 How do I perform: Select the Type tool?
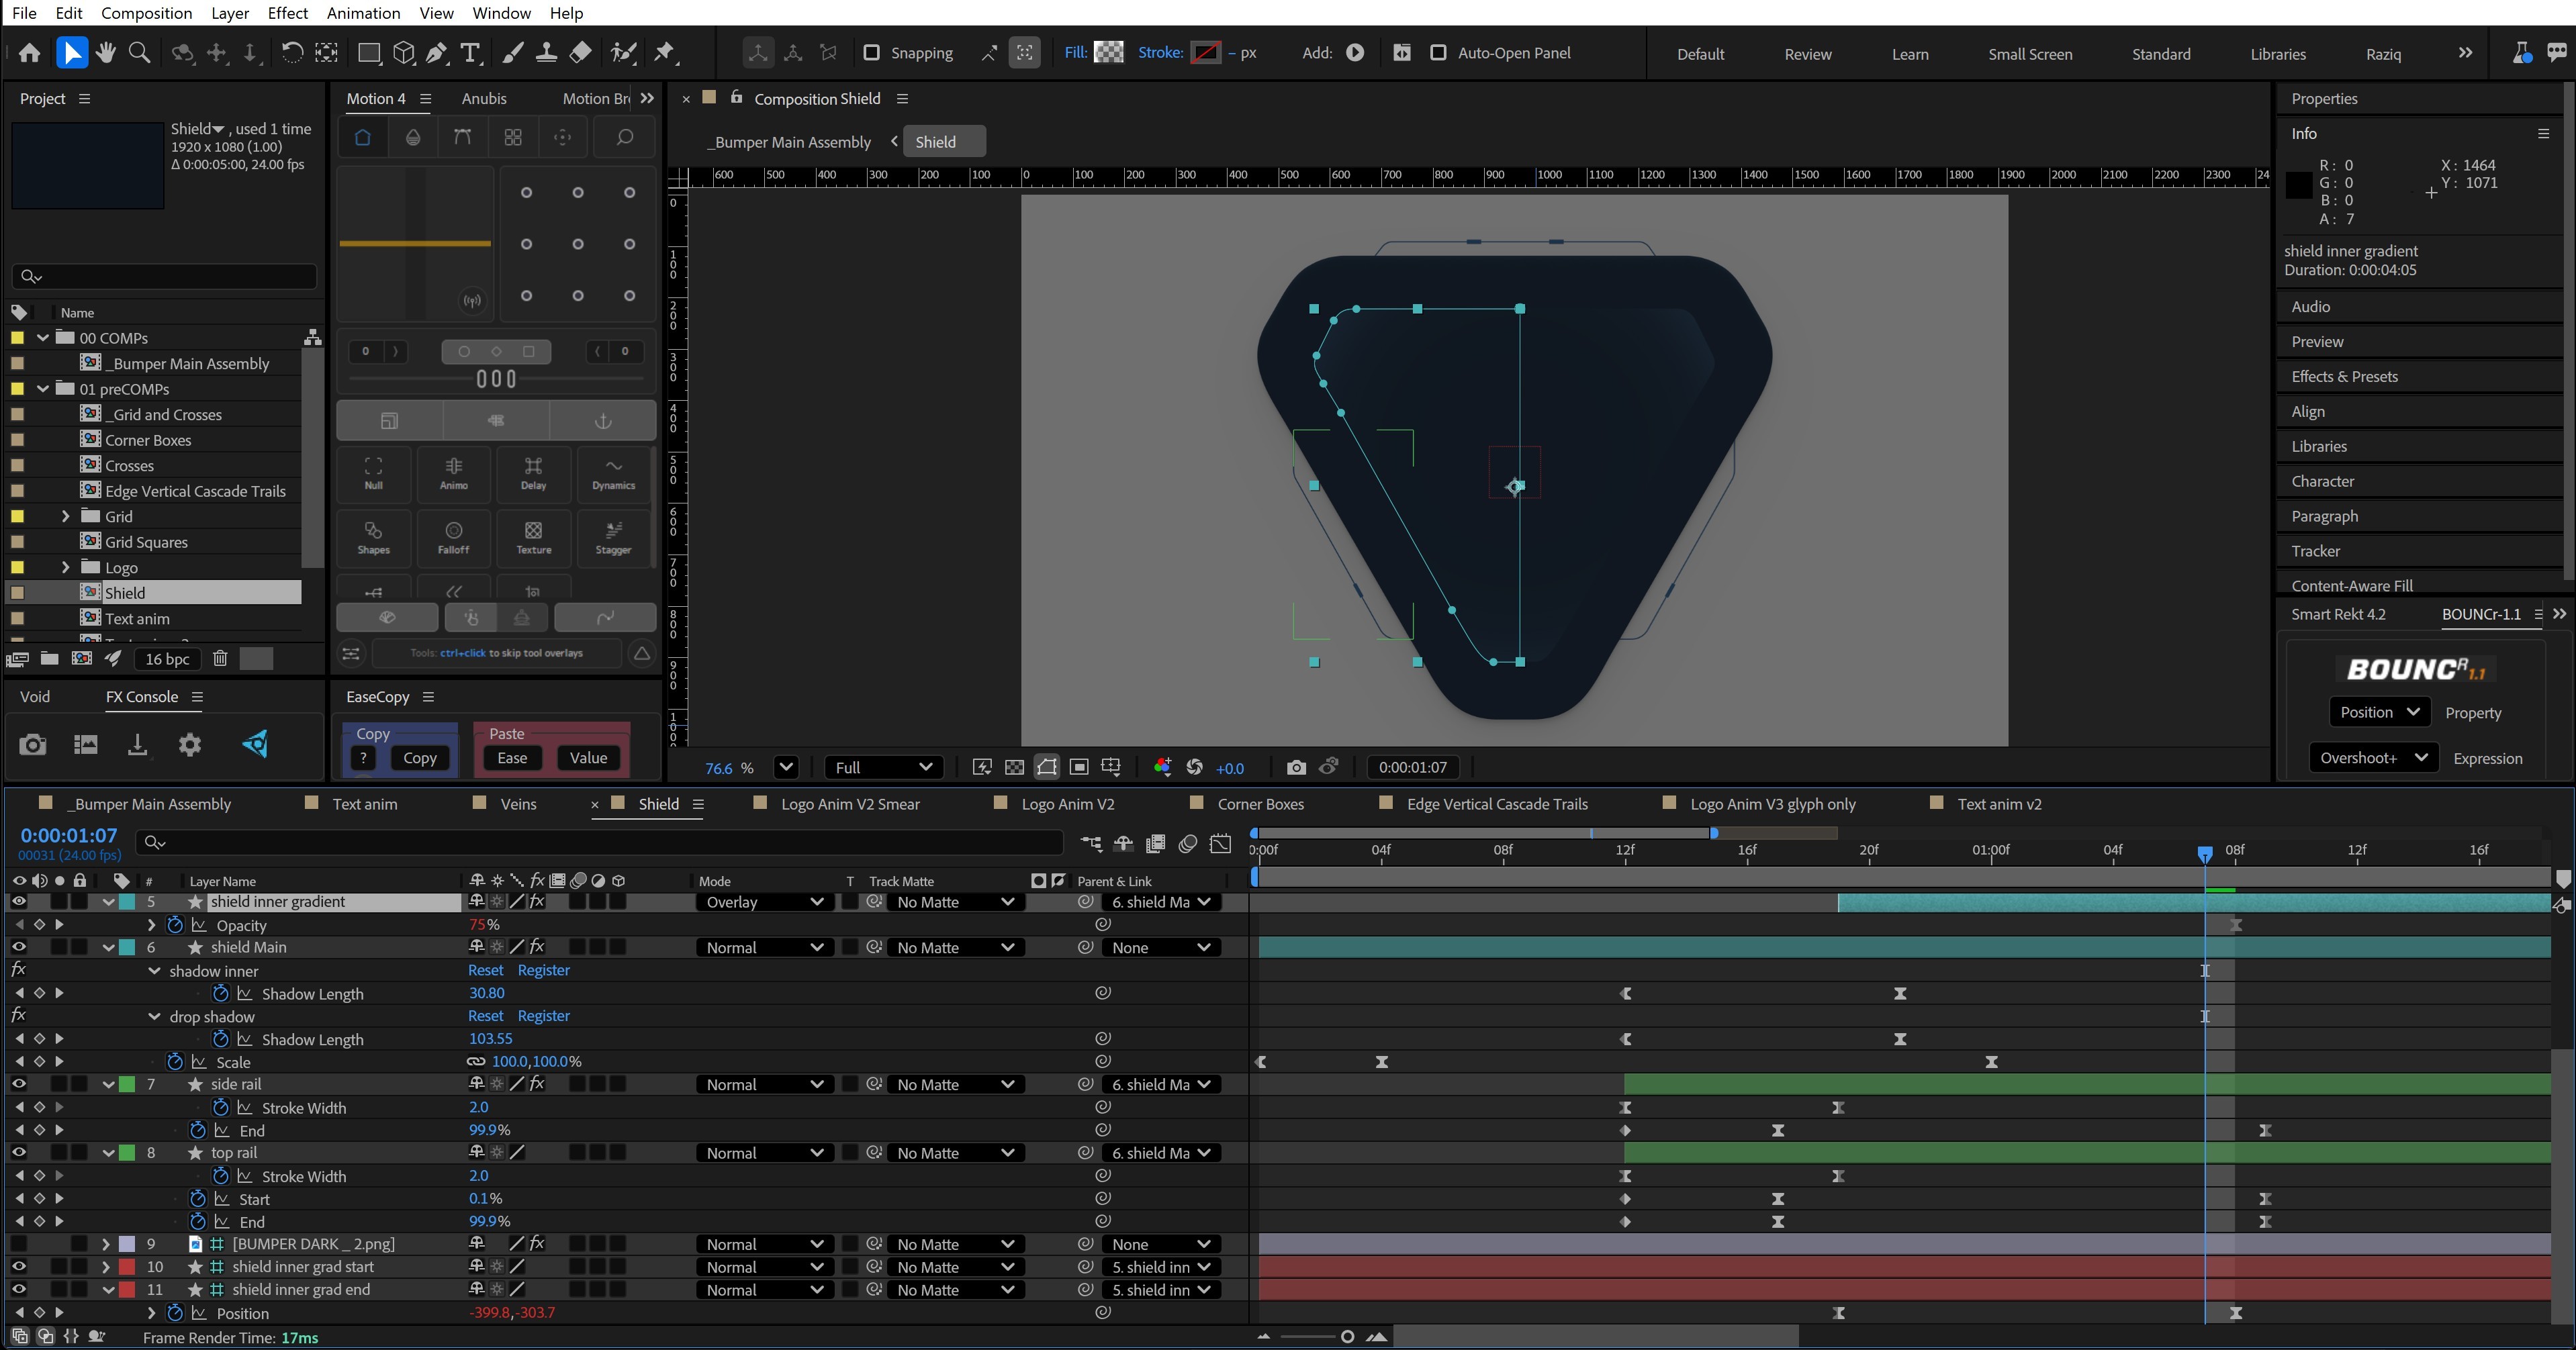pyautogui.click(x=471, y=53)
